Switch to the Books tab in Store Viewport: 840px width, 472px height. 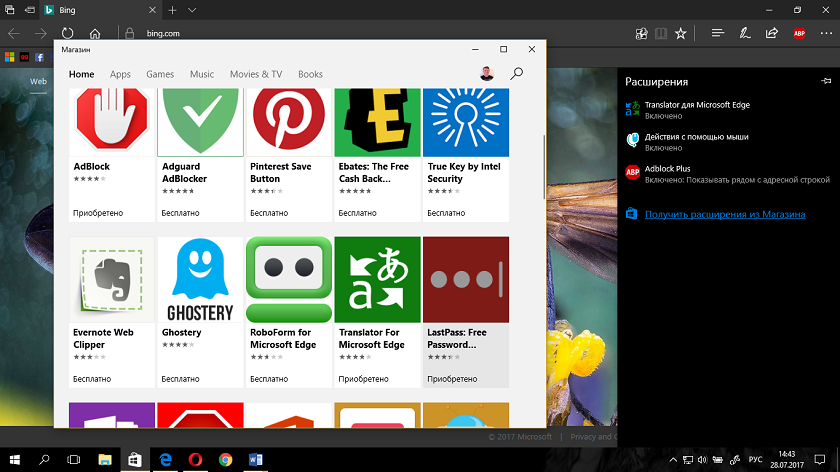pyautogui.click(x=310, y=74)
